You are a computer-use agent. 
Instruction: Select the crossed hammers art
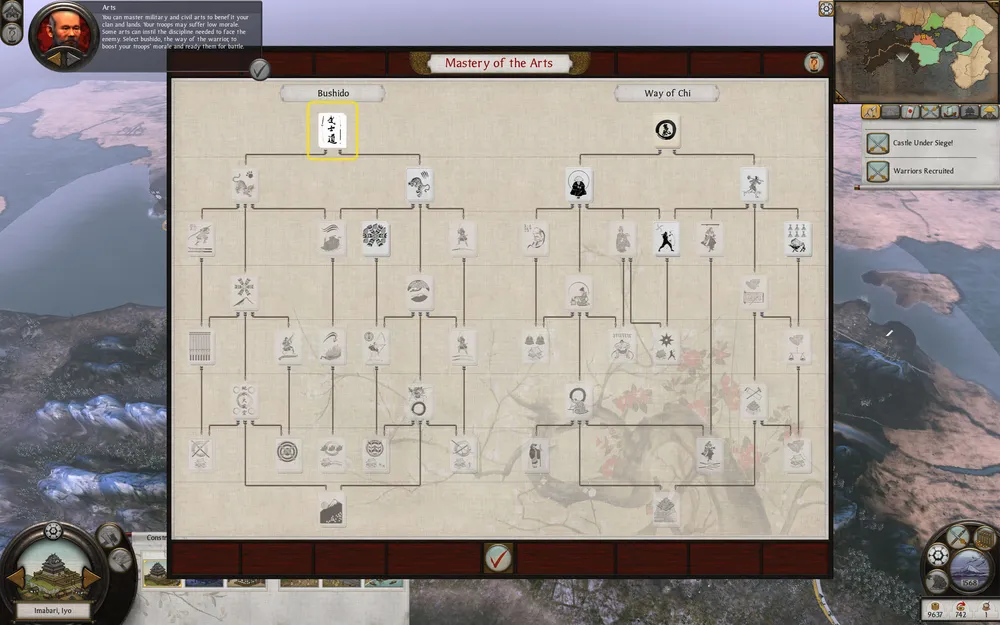click(754, 401)
